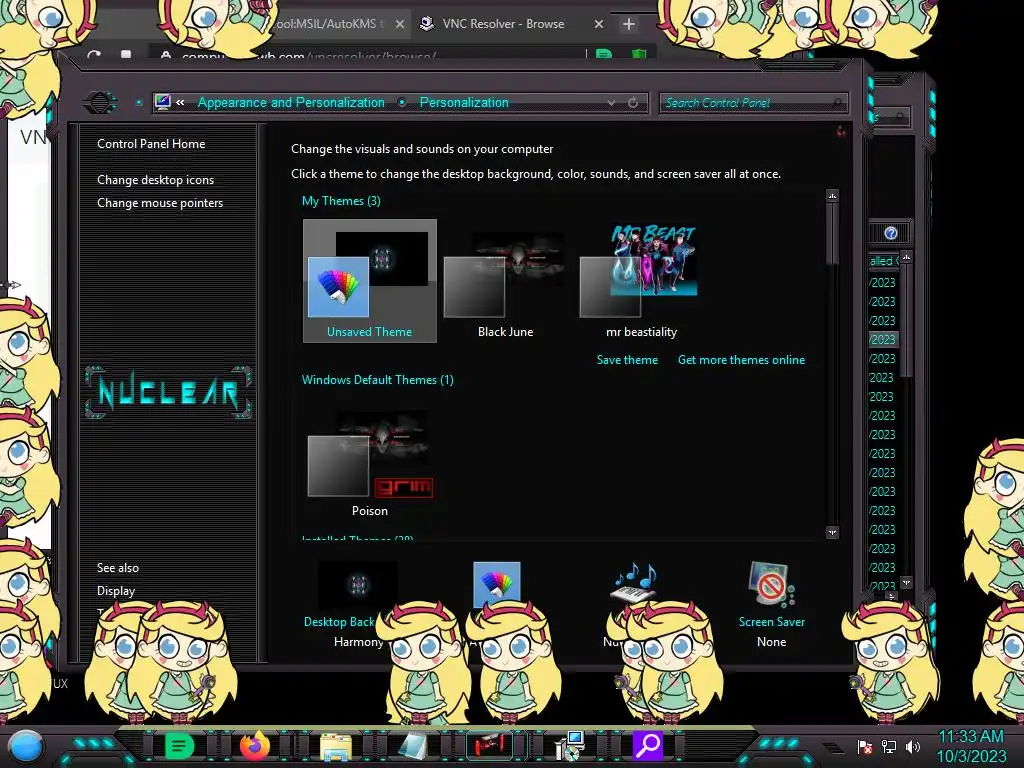Open a new browser tab with plus button
The width and height of the screenshot is (1024, 768).
[628, 24]
